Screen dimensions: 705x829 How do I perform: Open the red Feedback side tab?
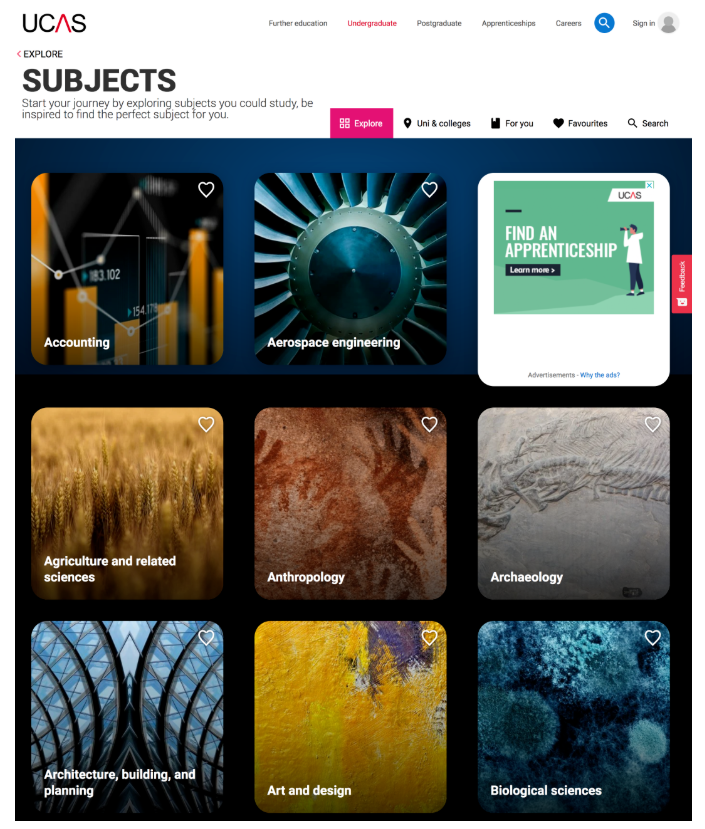point(682,284)
